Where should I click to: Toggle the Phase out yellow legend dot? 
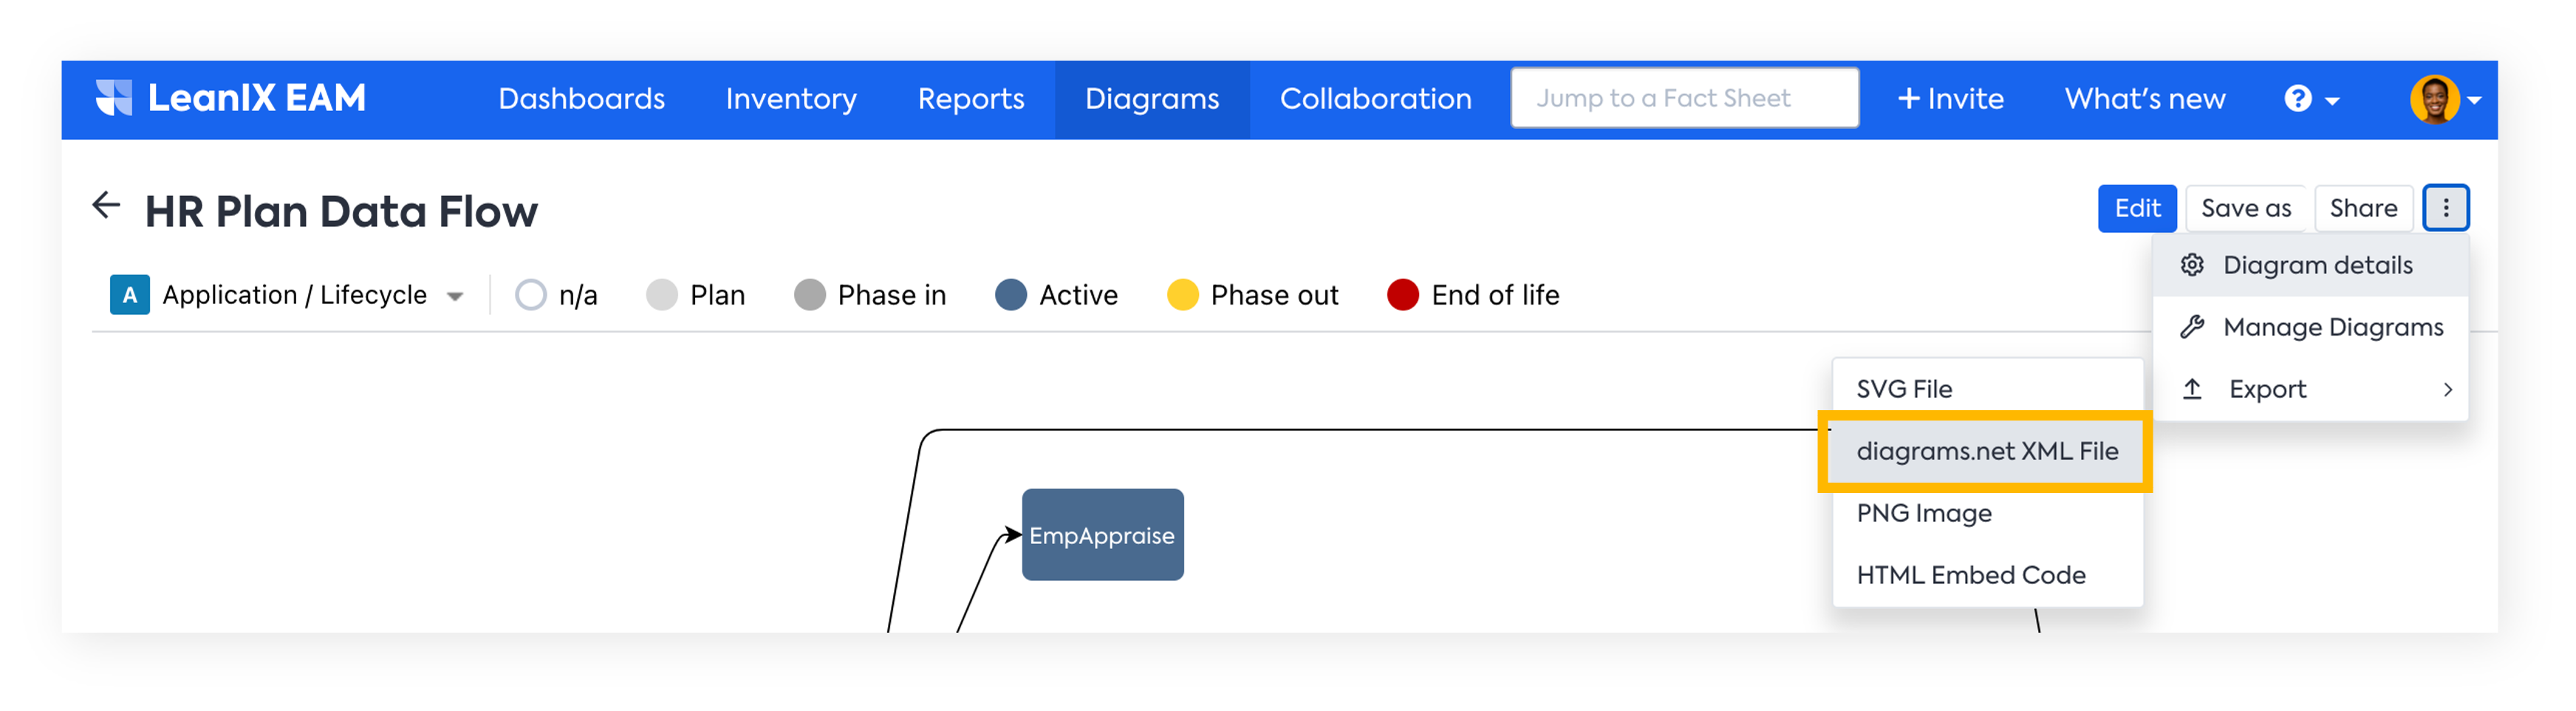pos(1183,295)
